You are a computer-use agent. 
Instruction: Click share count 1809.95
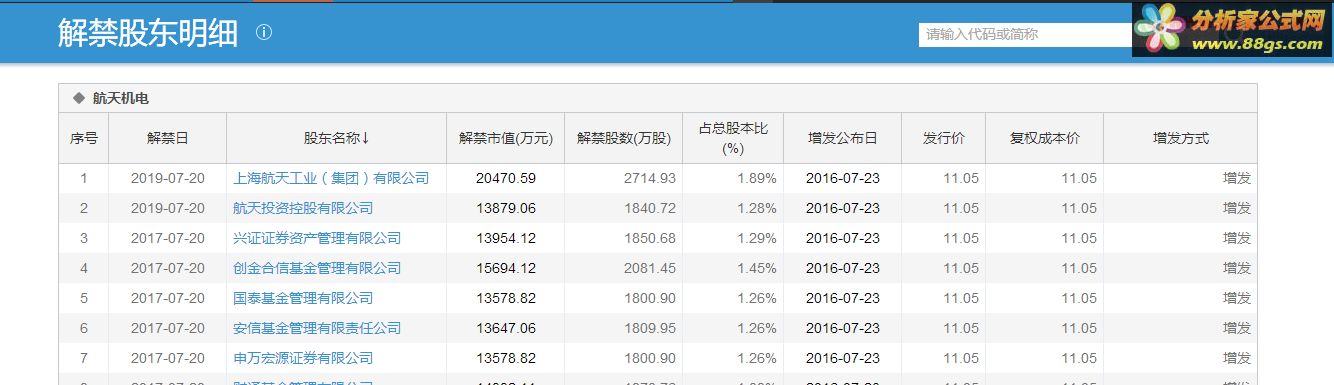click(650, 328)
